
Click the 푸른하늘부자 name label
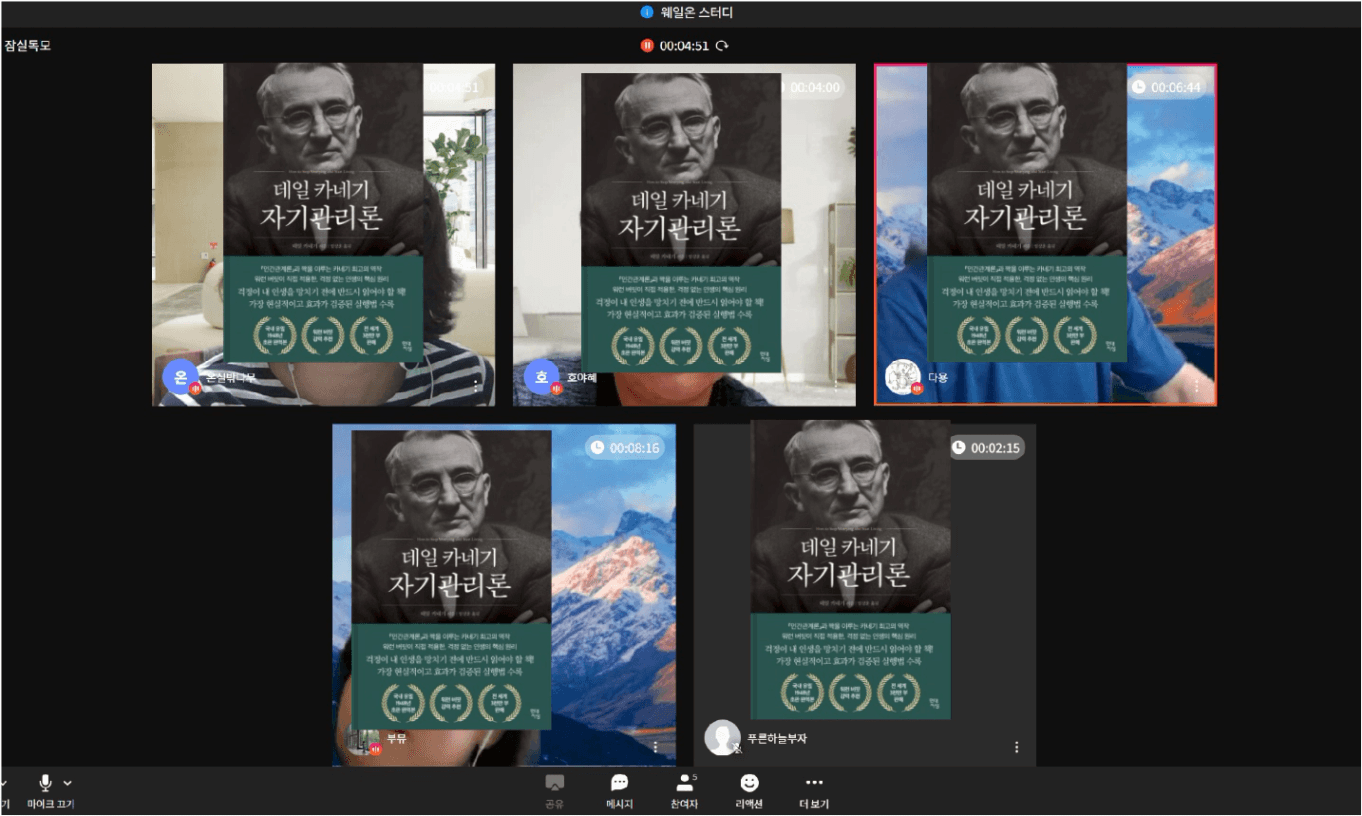coord(777,739)
